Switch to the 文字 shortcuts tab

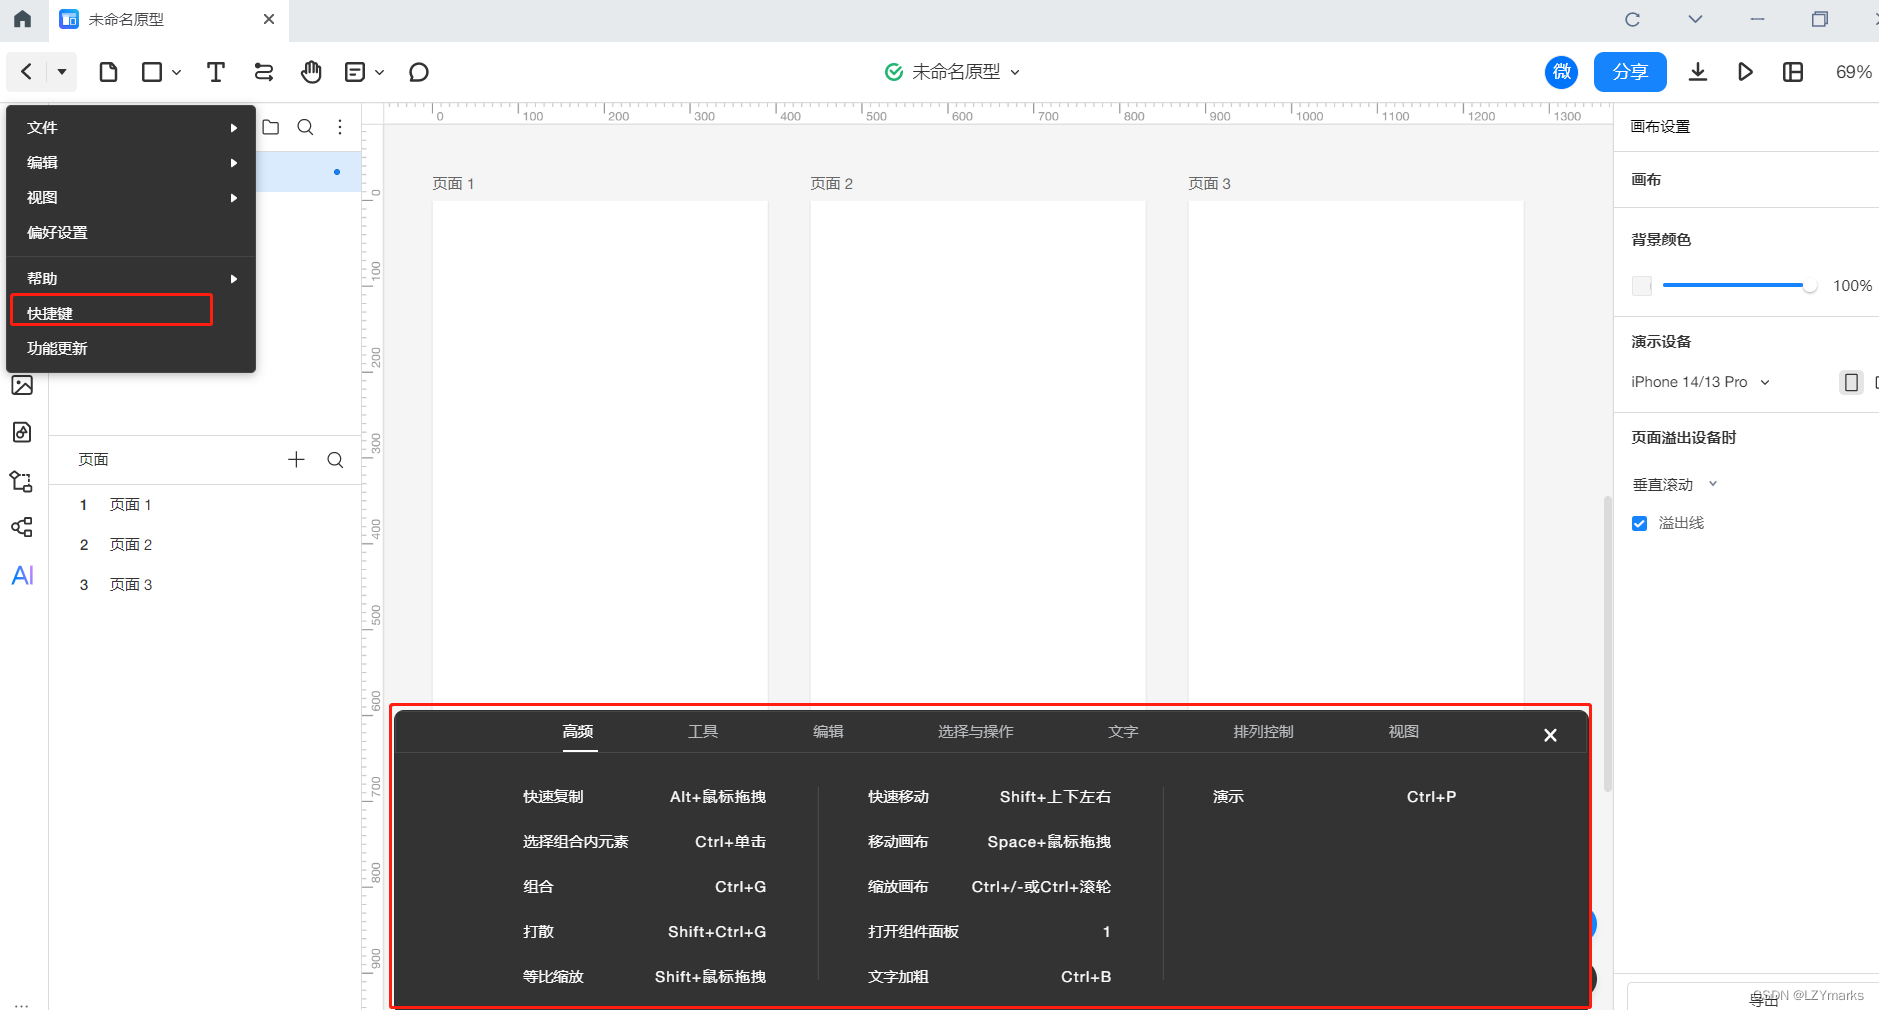click(1123, 731)
